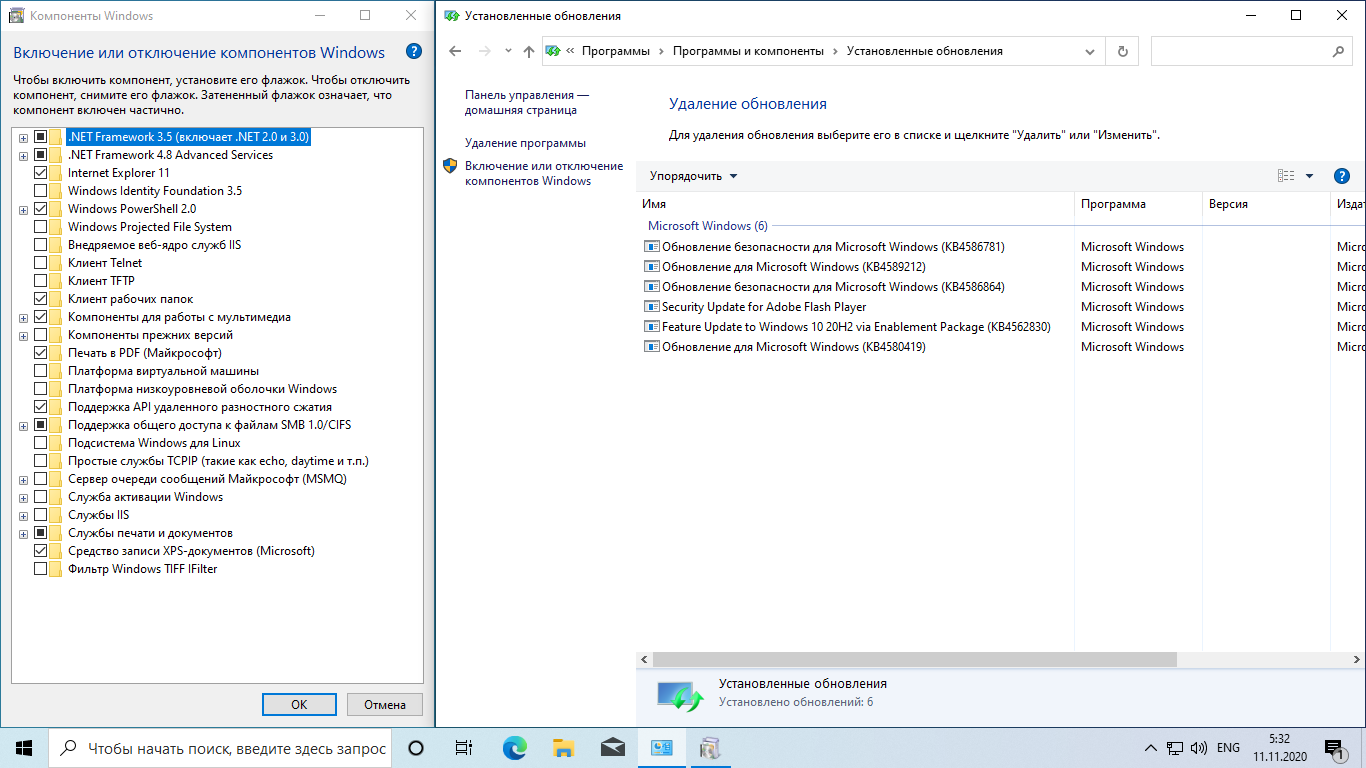Viewport: 1366px width, 768px height.
Task: Enable Windows Identity Foundation 3.5 checkbox
Action: [40, 191]
